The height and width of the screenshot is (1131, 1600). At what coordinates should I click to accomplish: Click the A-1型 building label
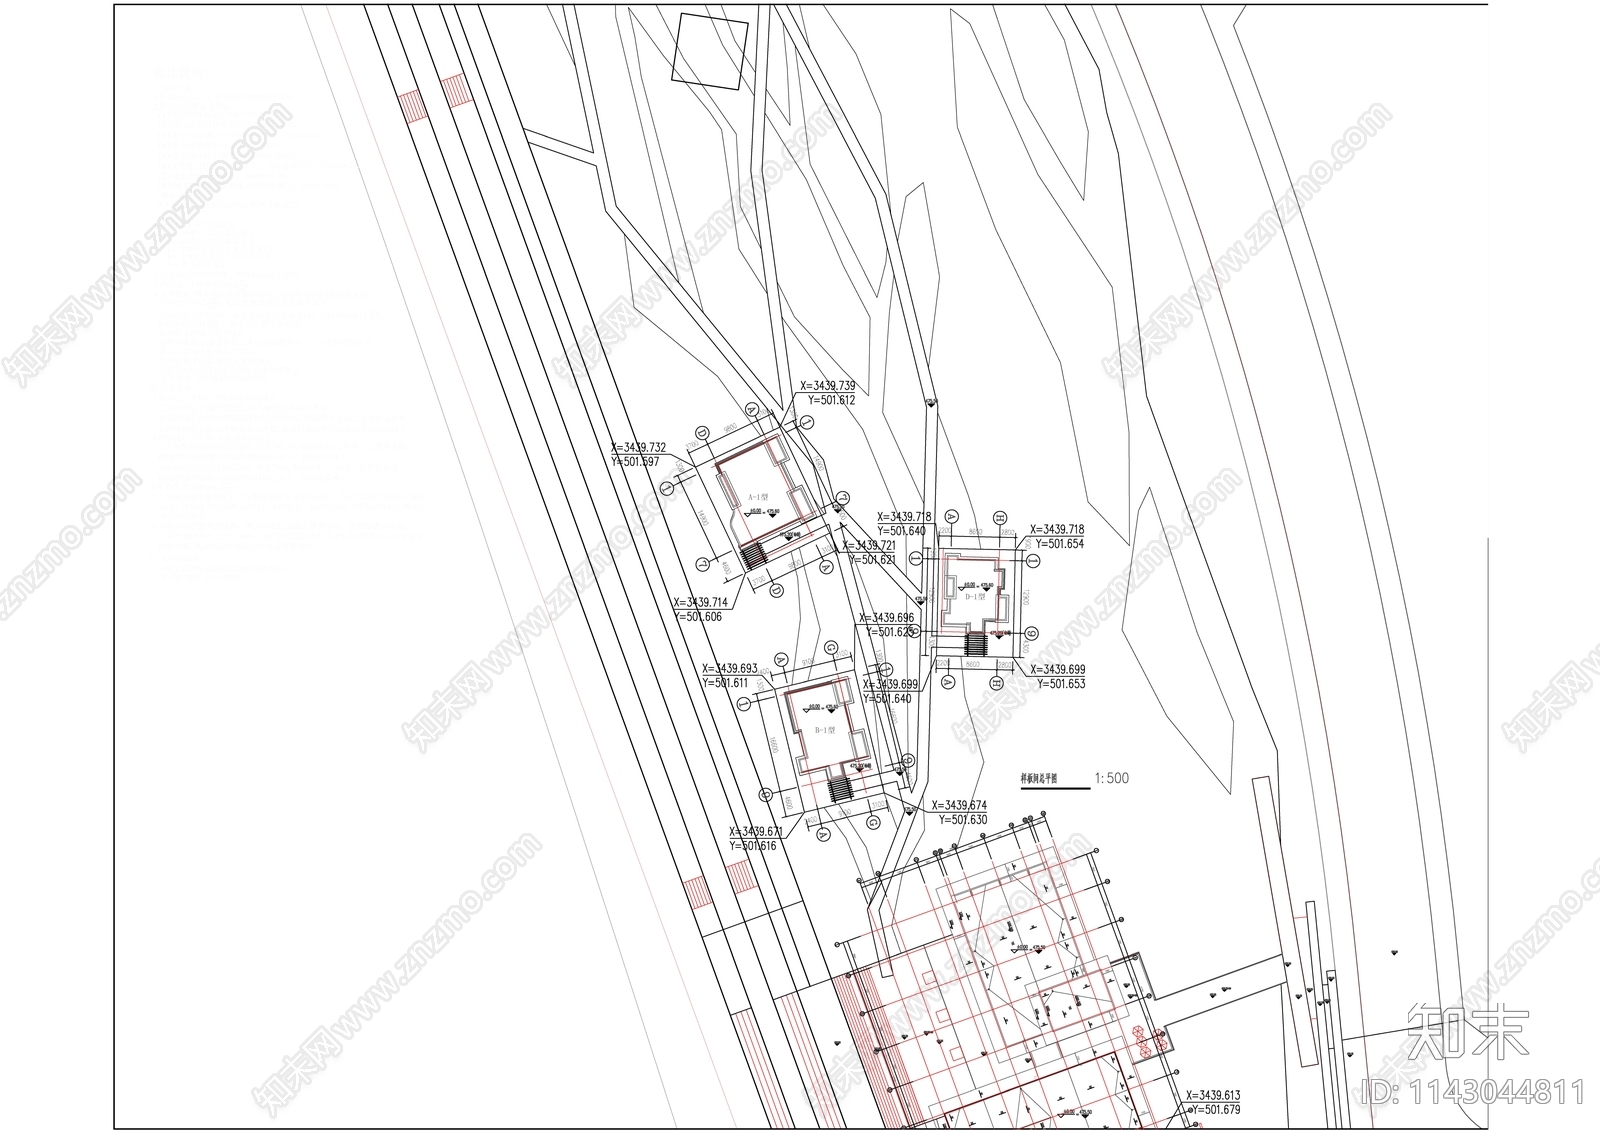point(758,497)
